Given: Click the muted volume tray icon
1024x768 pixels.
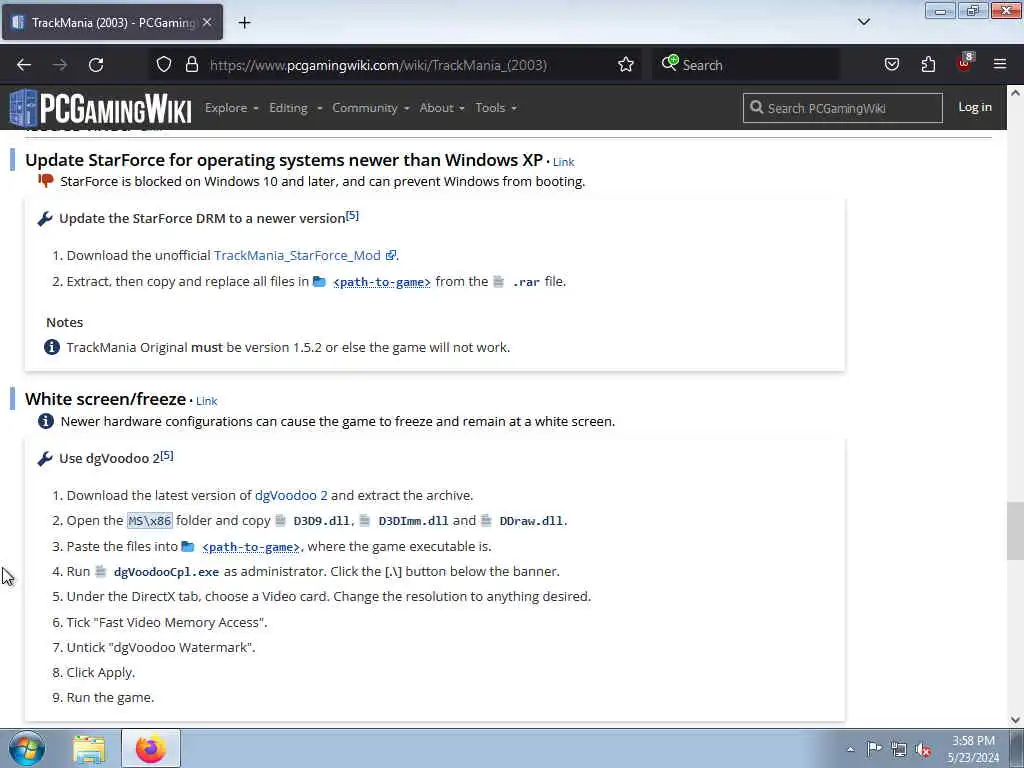Looking at the screenshot, I should click(x=923, y=749).
